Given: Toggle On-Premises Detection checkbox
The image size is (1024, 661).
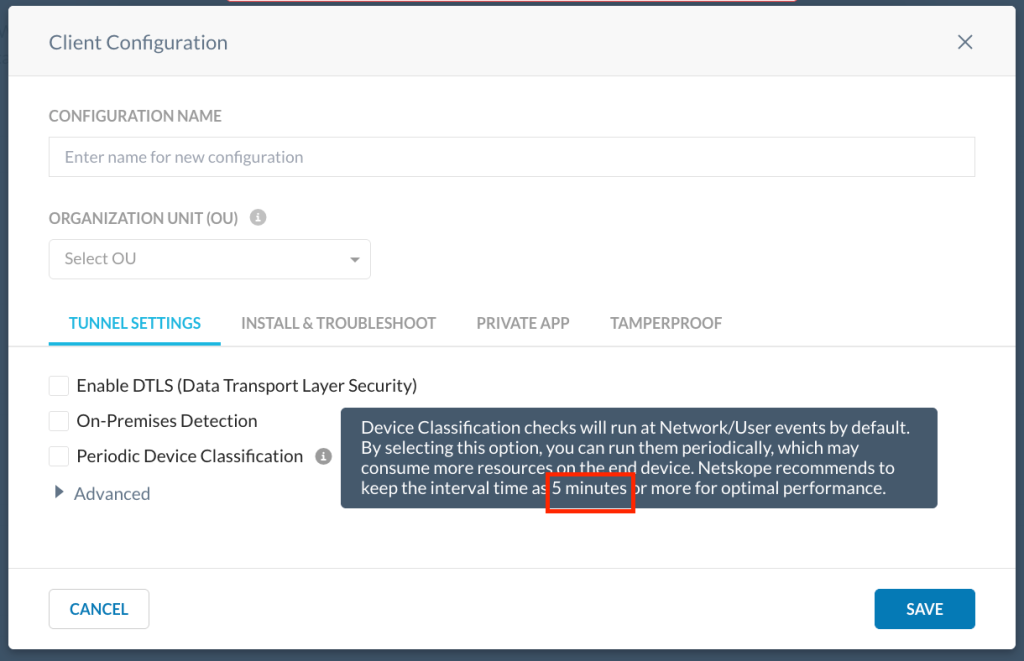Looking at the screenshot, I should tap(59, 421).
